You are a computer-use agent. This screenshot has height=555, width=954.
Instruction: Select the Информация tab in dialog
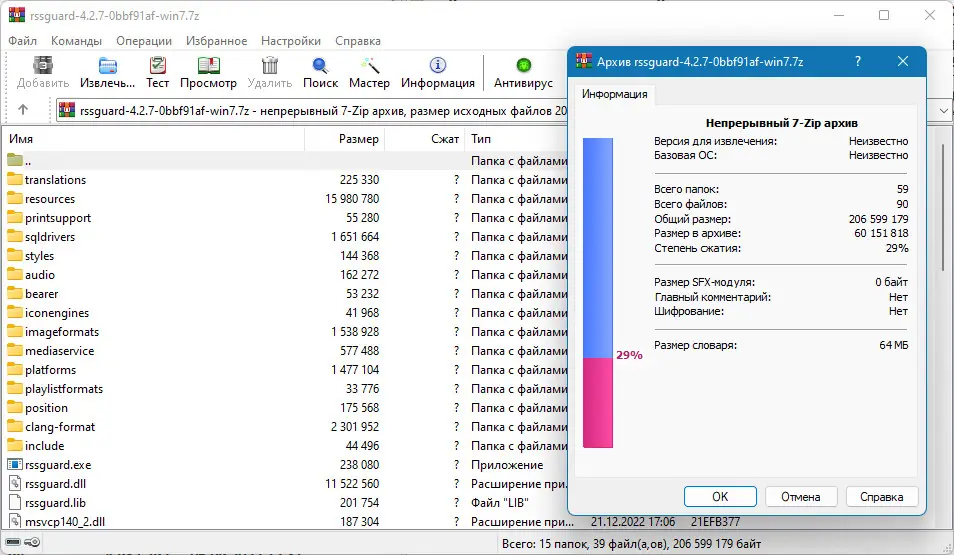point(615,94)
